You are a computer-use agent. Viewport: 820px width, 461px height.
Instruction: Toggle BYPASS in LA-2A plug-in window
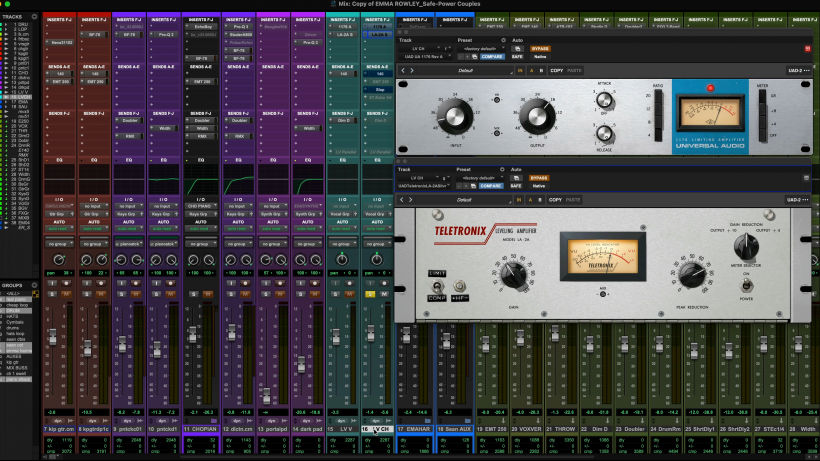point(539,178)
